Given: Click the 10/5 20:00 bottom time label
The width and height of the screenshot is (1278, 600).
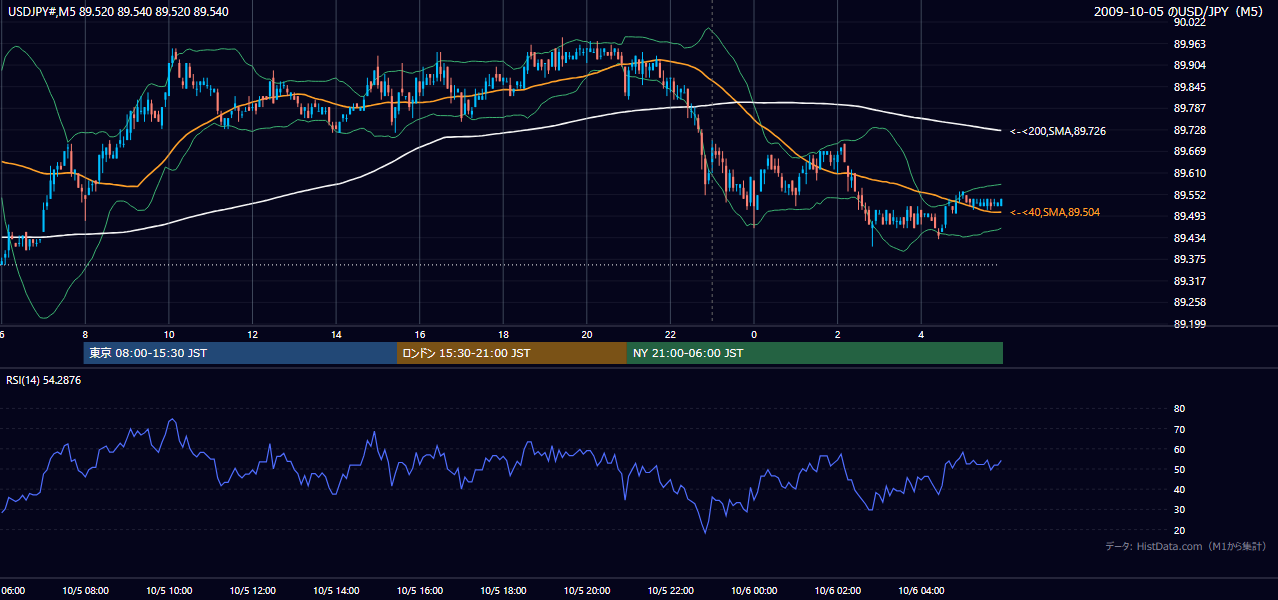Looking at the screenshot, I should click(587, 590).
